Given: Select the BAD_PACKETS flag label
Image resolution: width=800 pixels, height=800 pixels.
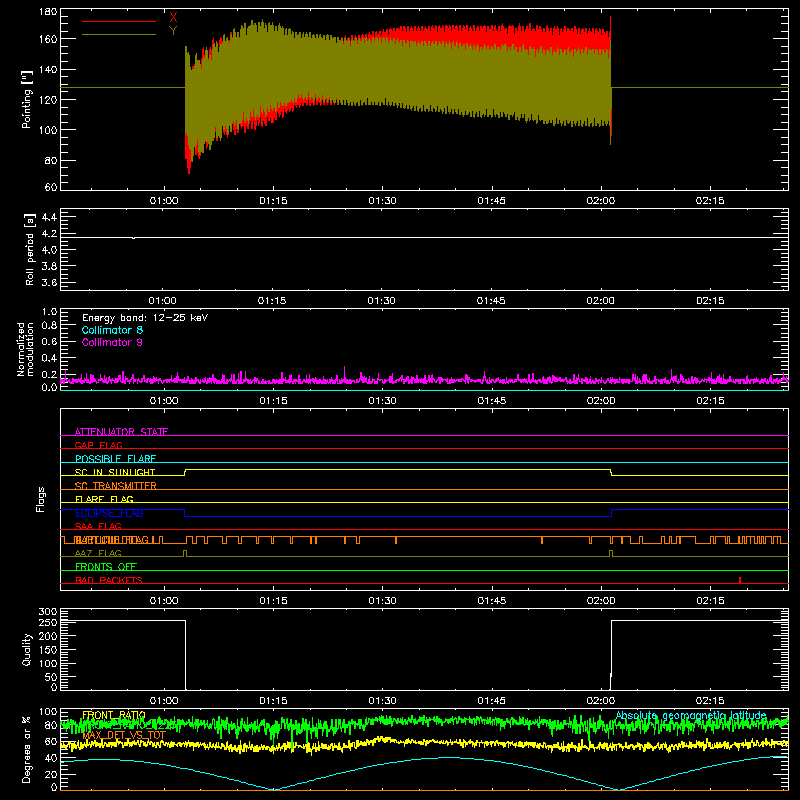Looking at the screenshot, I should click(109, 580).
